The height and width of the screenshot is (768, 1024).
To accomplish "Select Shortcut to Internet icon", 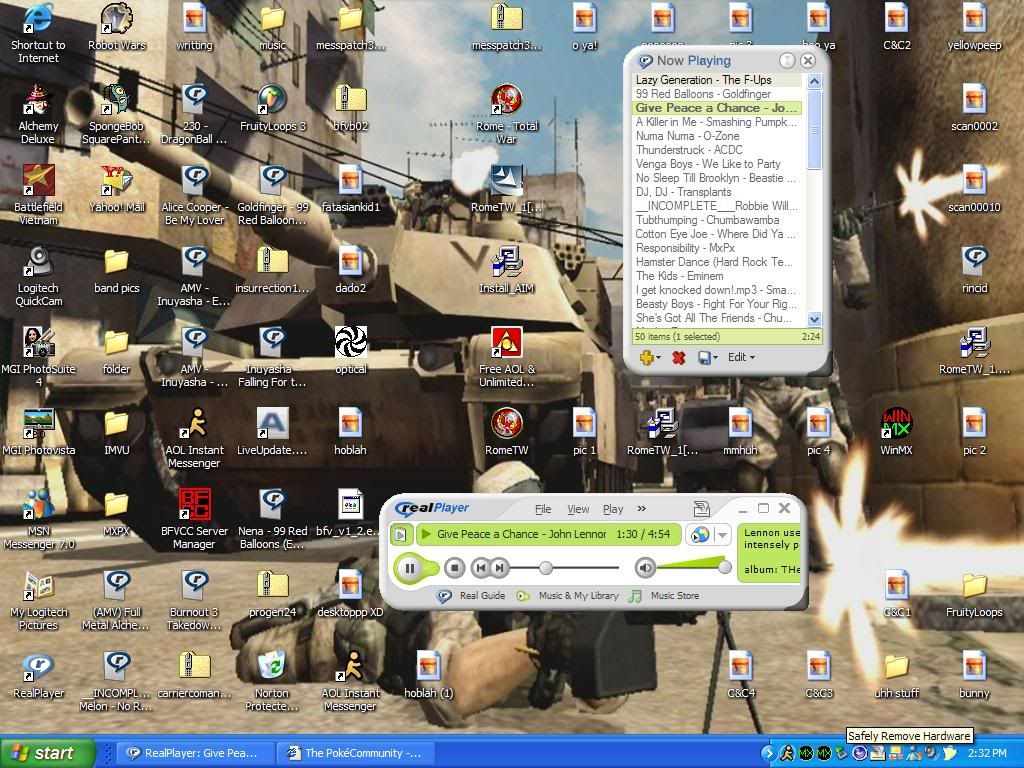I will (x=38, y=33).
